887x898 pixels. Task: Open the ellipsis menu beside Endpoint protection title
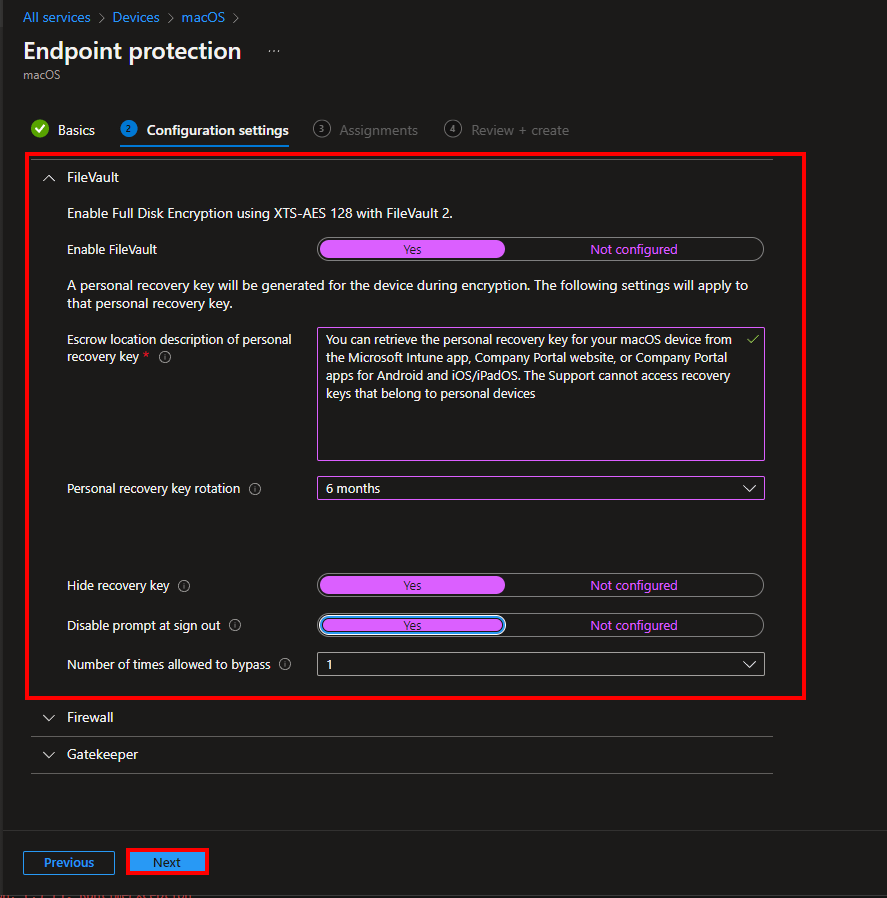[x=274, y=51]
